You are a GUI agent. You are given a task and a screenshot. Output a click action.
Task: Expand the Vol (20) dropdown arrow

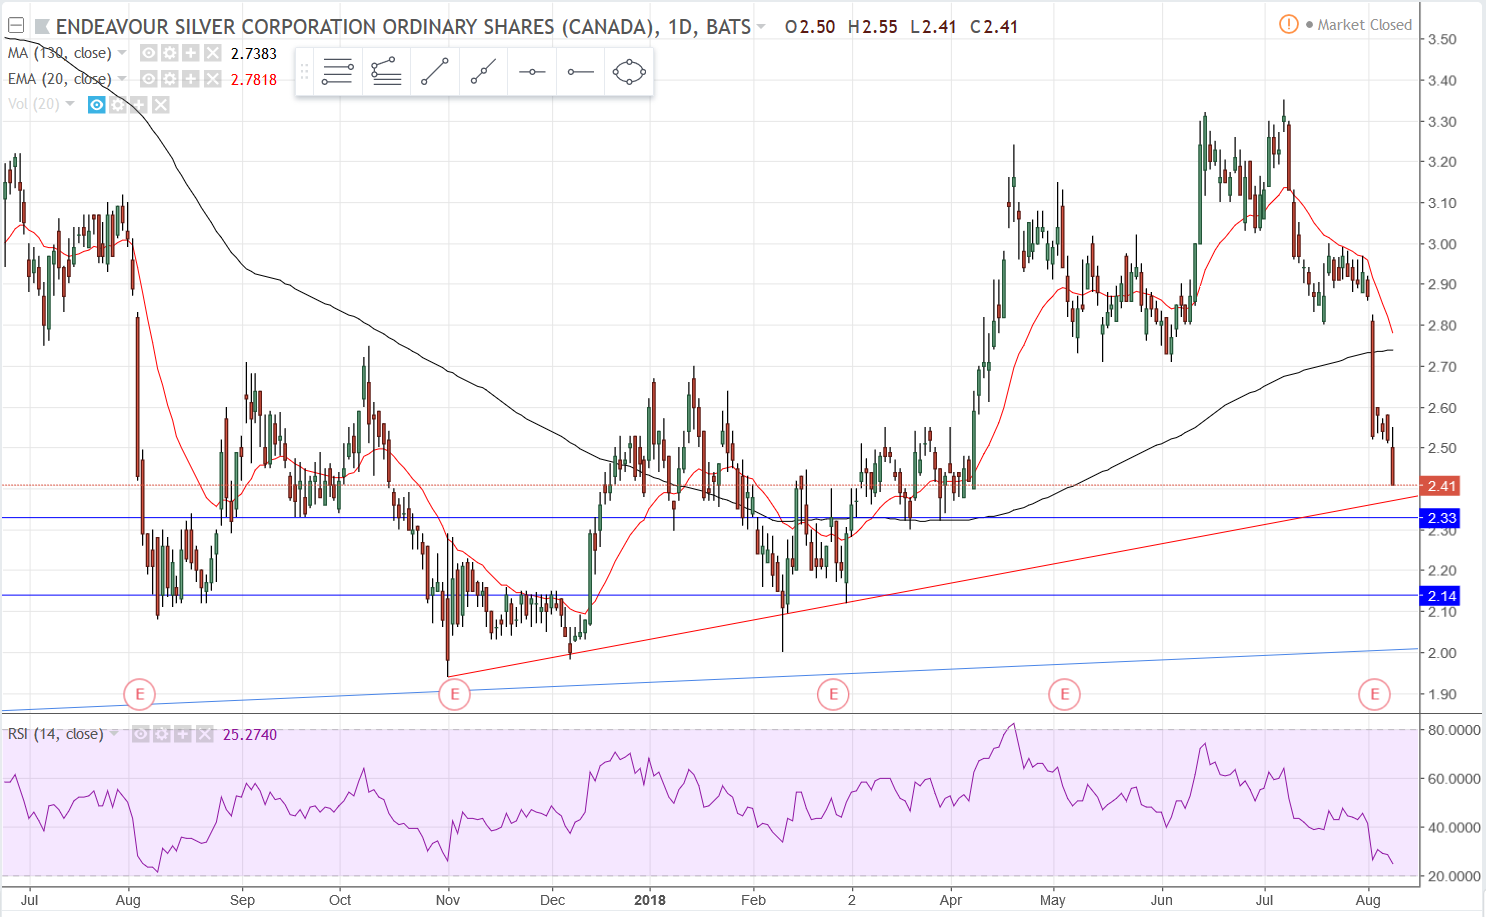(x=70, y=104)
